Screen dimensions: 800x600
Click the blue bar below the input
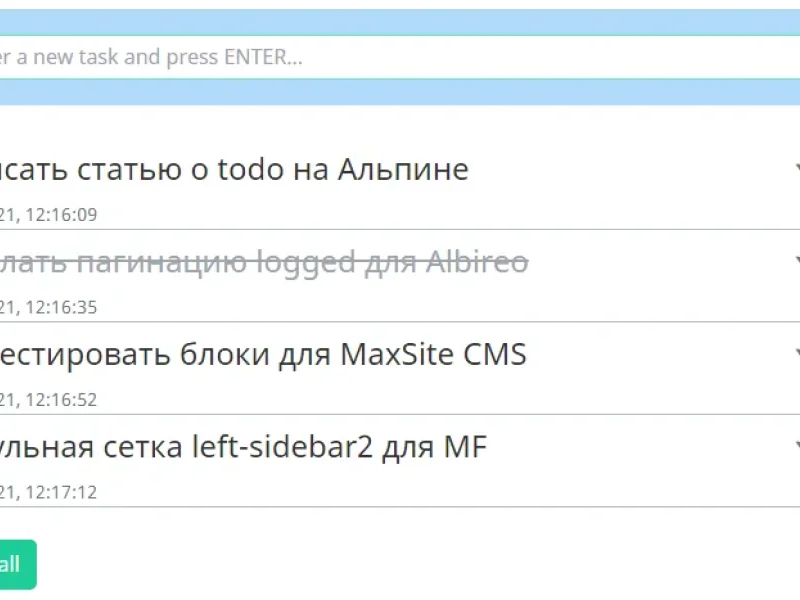tap(400, 92)
